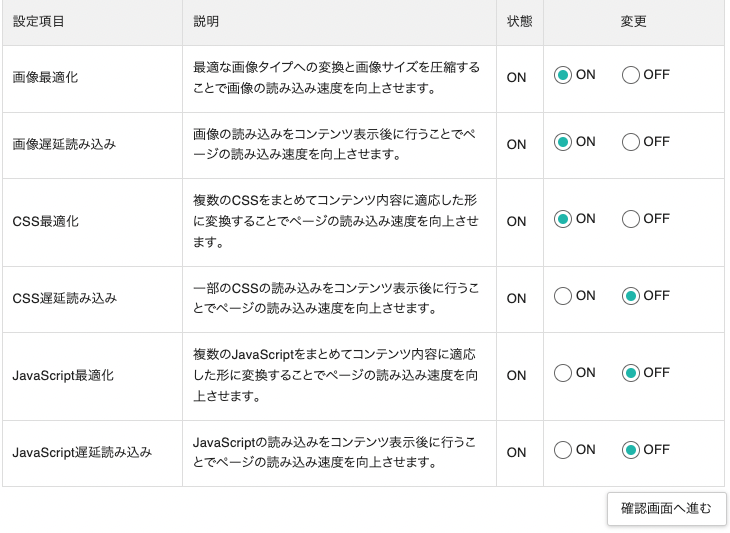
Task: Select ON radio for CSS最適化
Action: [563, 219]
